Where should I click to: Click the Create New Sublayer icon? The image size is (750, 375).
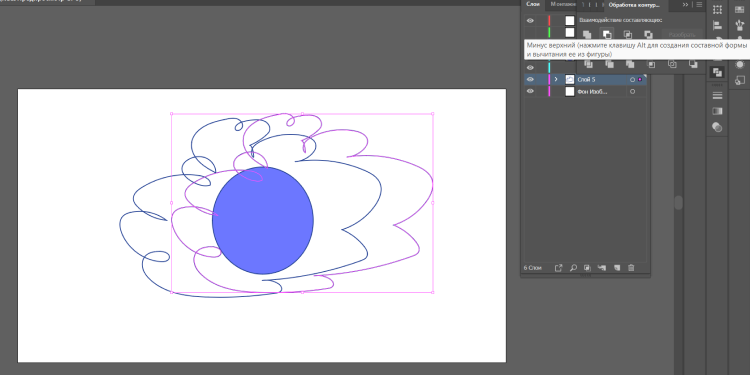tap(602, 268)
